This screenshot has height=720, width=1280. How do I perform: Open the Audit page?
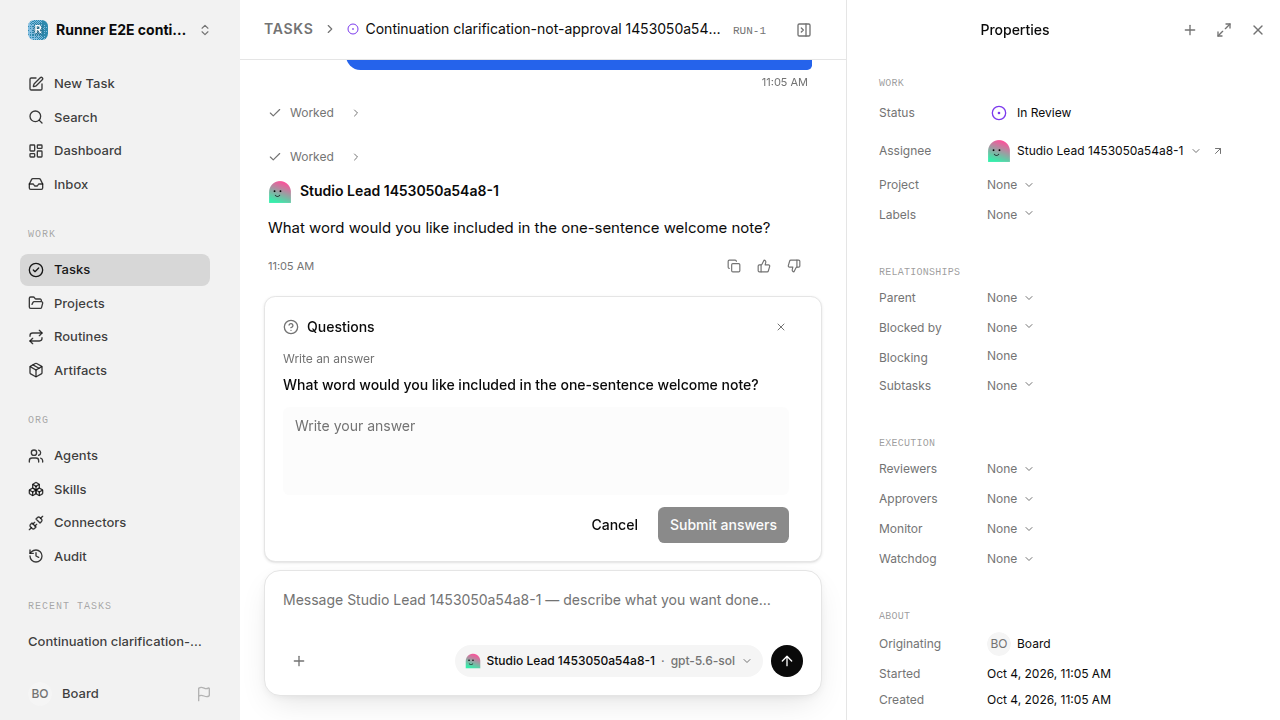point(115,557)
